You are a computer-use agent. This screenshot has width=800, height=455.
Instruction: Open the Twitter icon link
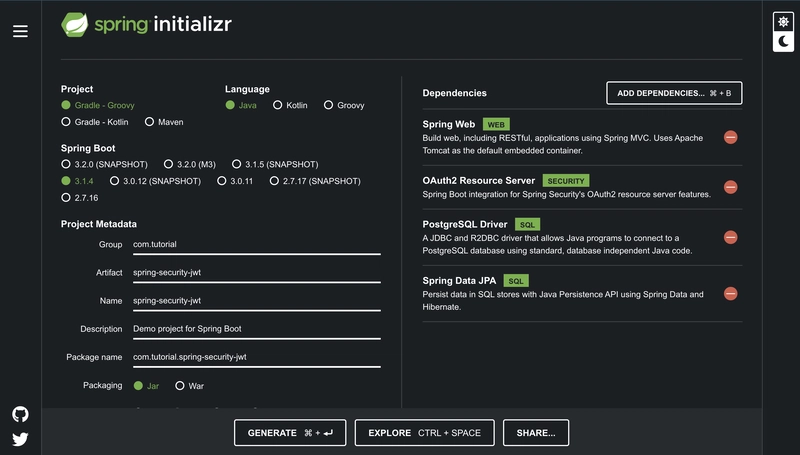[20, 439]
